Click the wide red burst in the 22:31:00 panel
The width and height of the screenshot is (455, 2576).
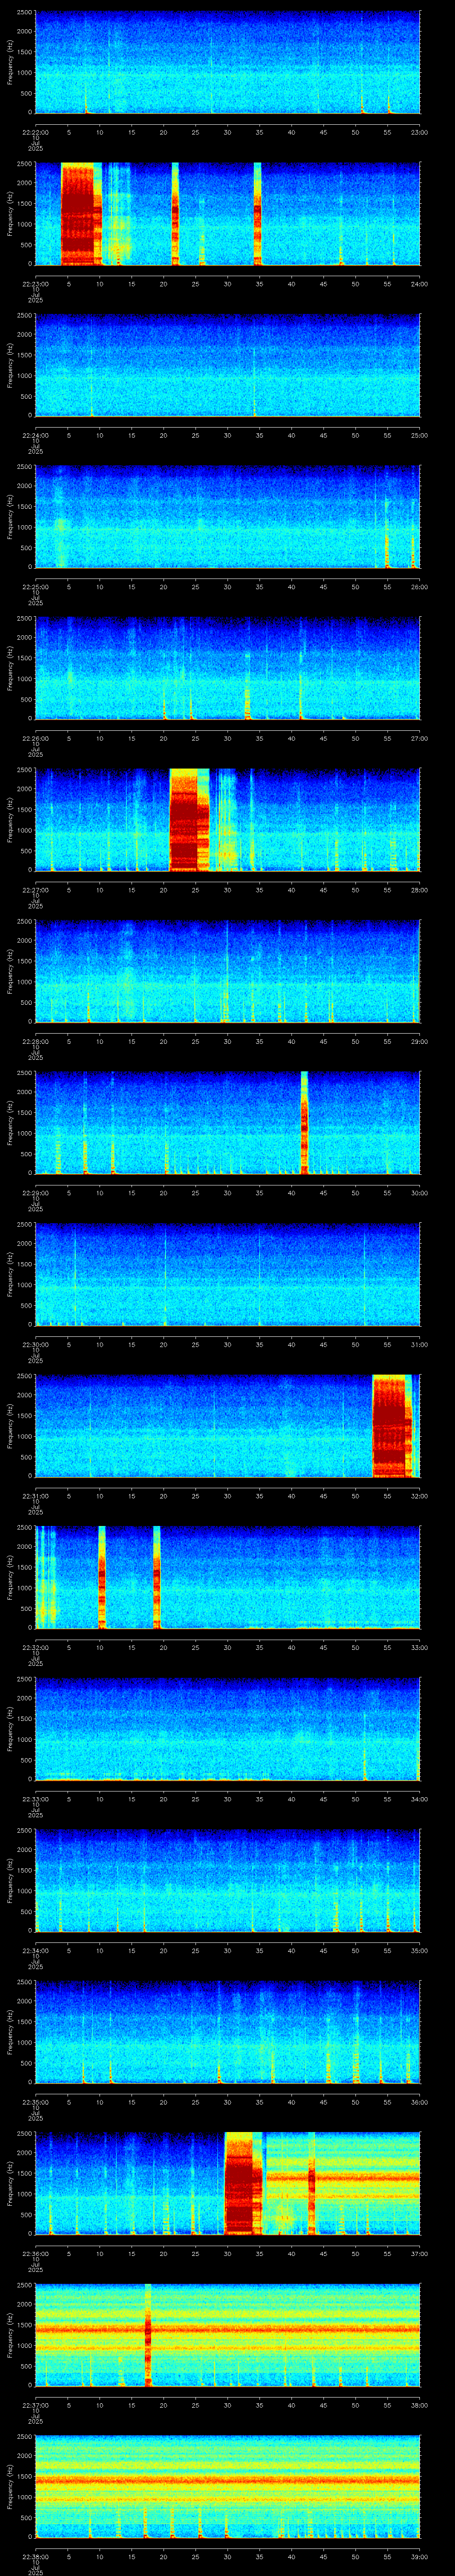[x=392, y=1426]
